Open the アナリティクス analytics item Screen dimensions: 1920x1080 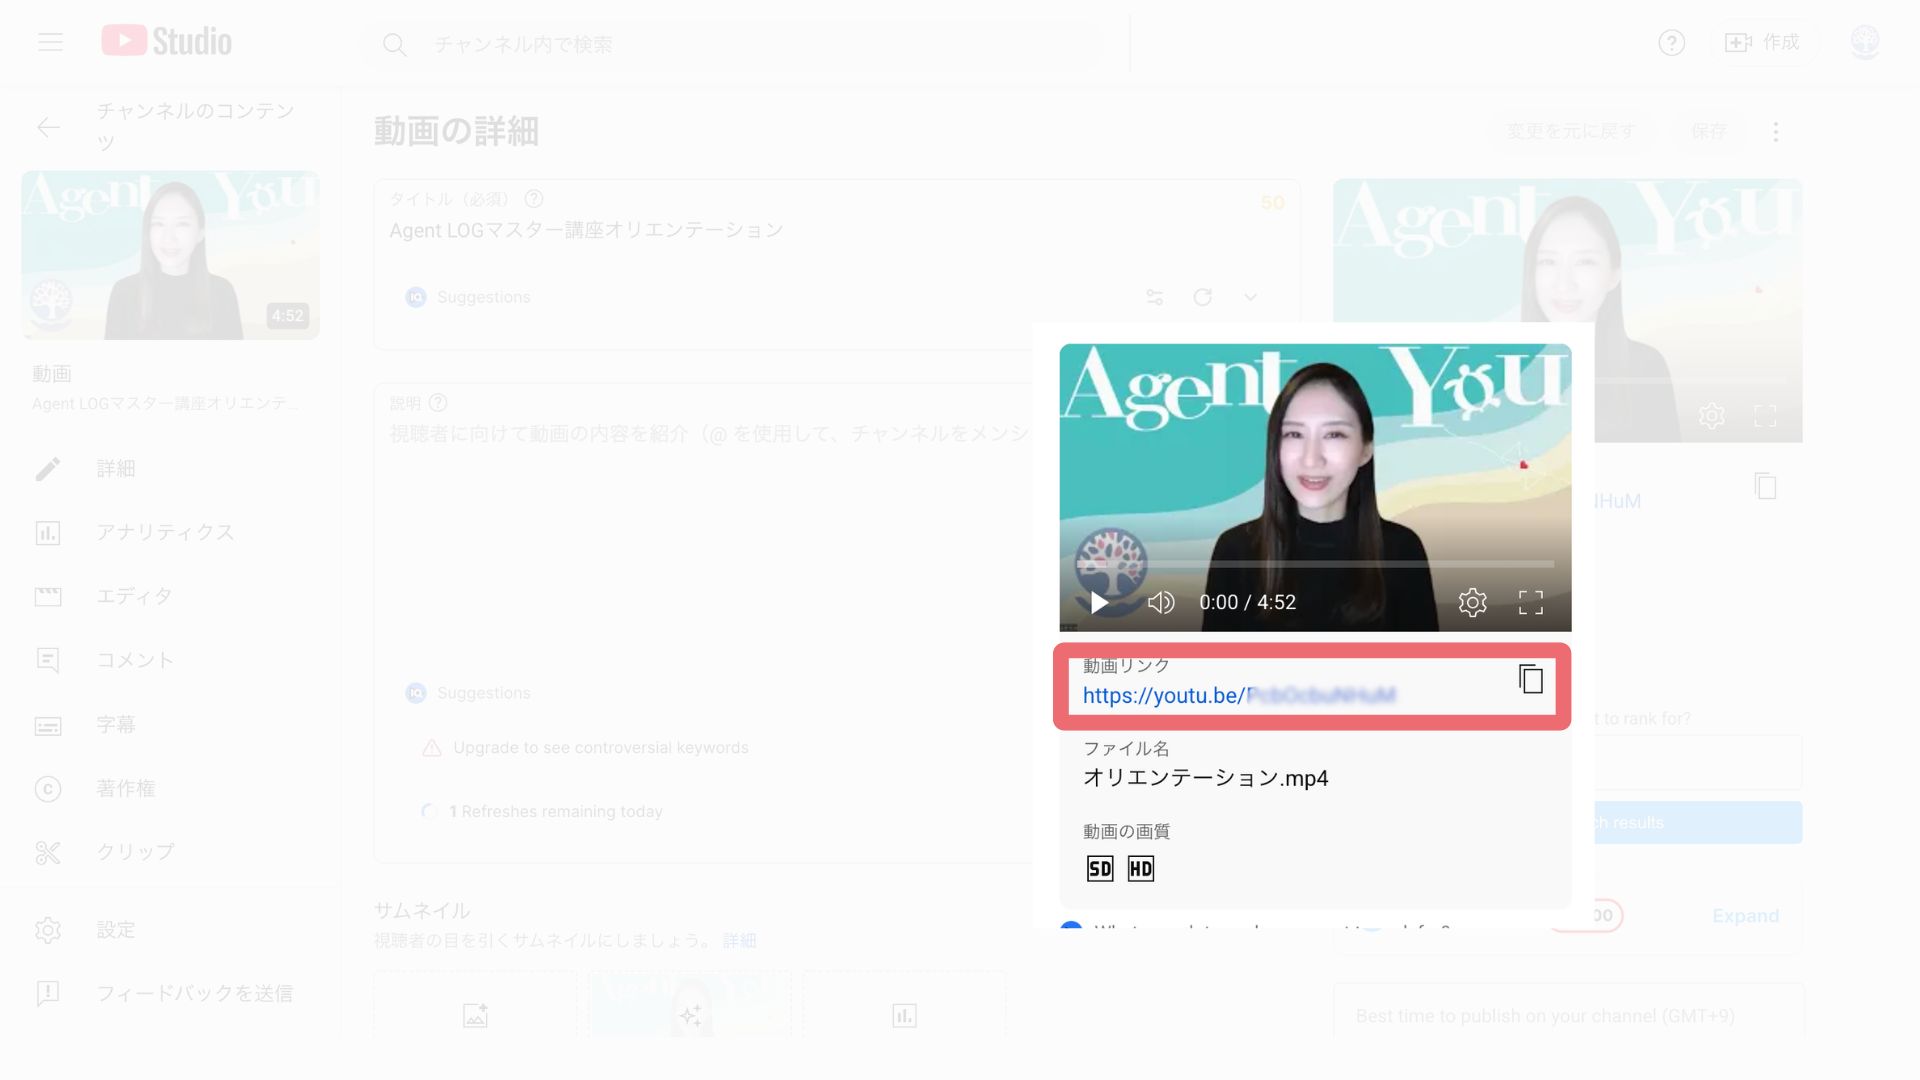(165, 532)
